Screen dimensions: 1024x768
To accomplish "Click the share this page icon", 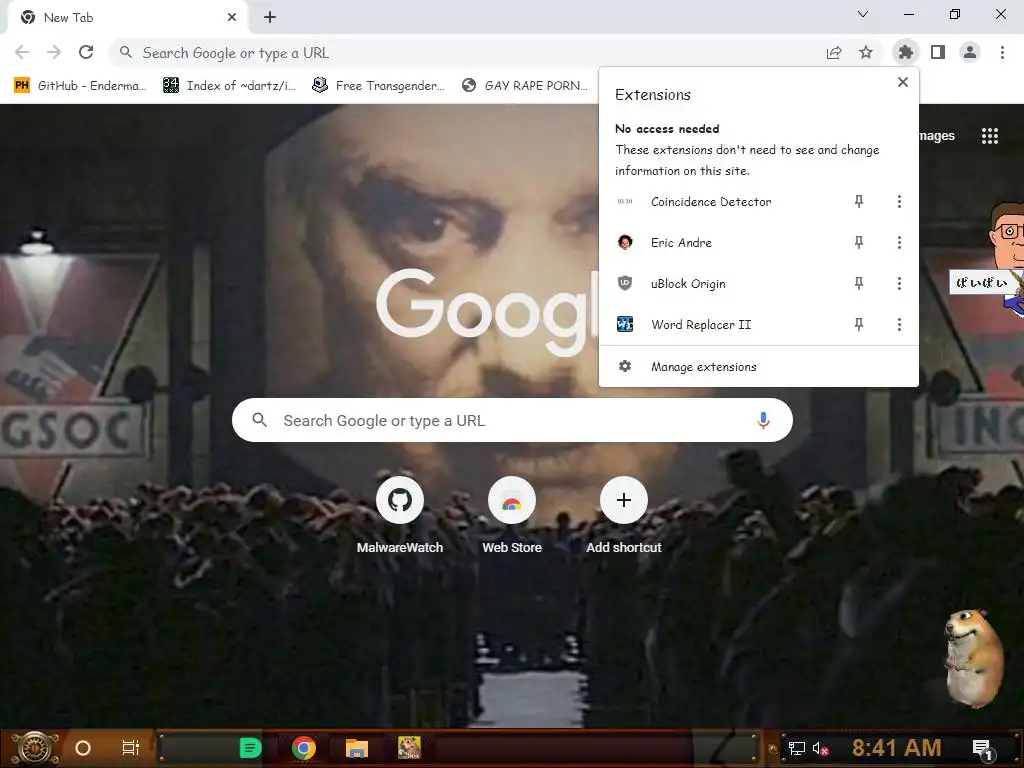I will click(834, 52).
